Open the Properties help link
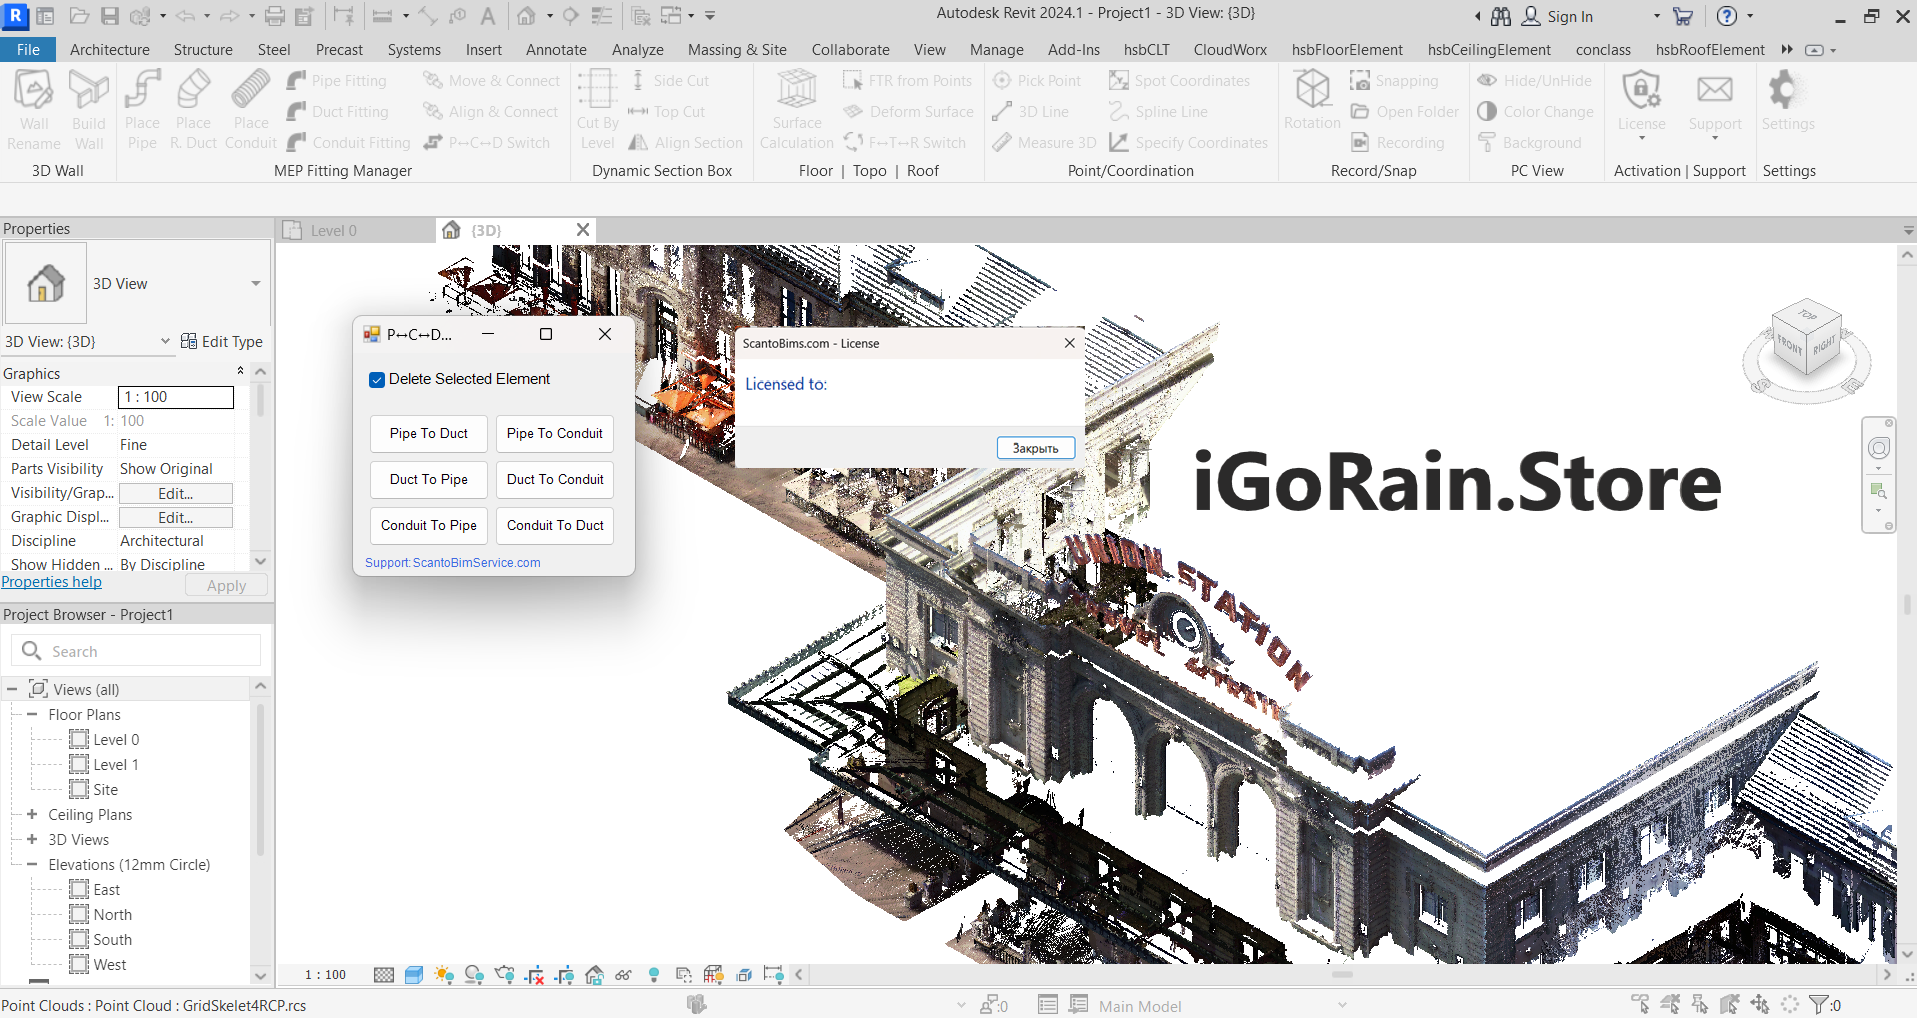The width and height of the screenshot is (1917, 1018). 52,582
